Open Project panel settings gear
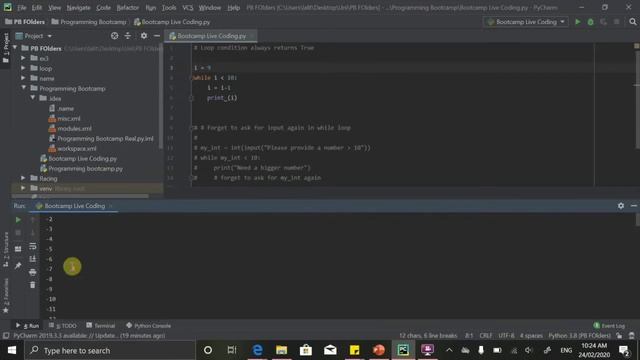 point(144,36)
